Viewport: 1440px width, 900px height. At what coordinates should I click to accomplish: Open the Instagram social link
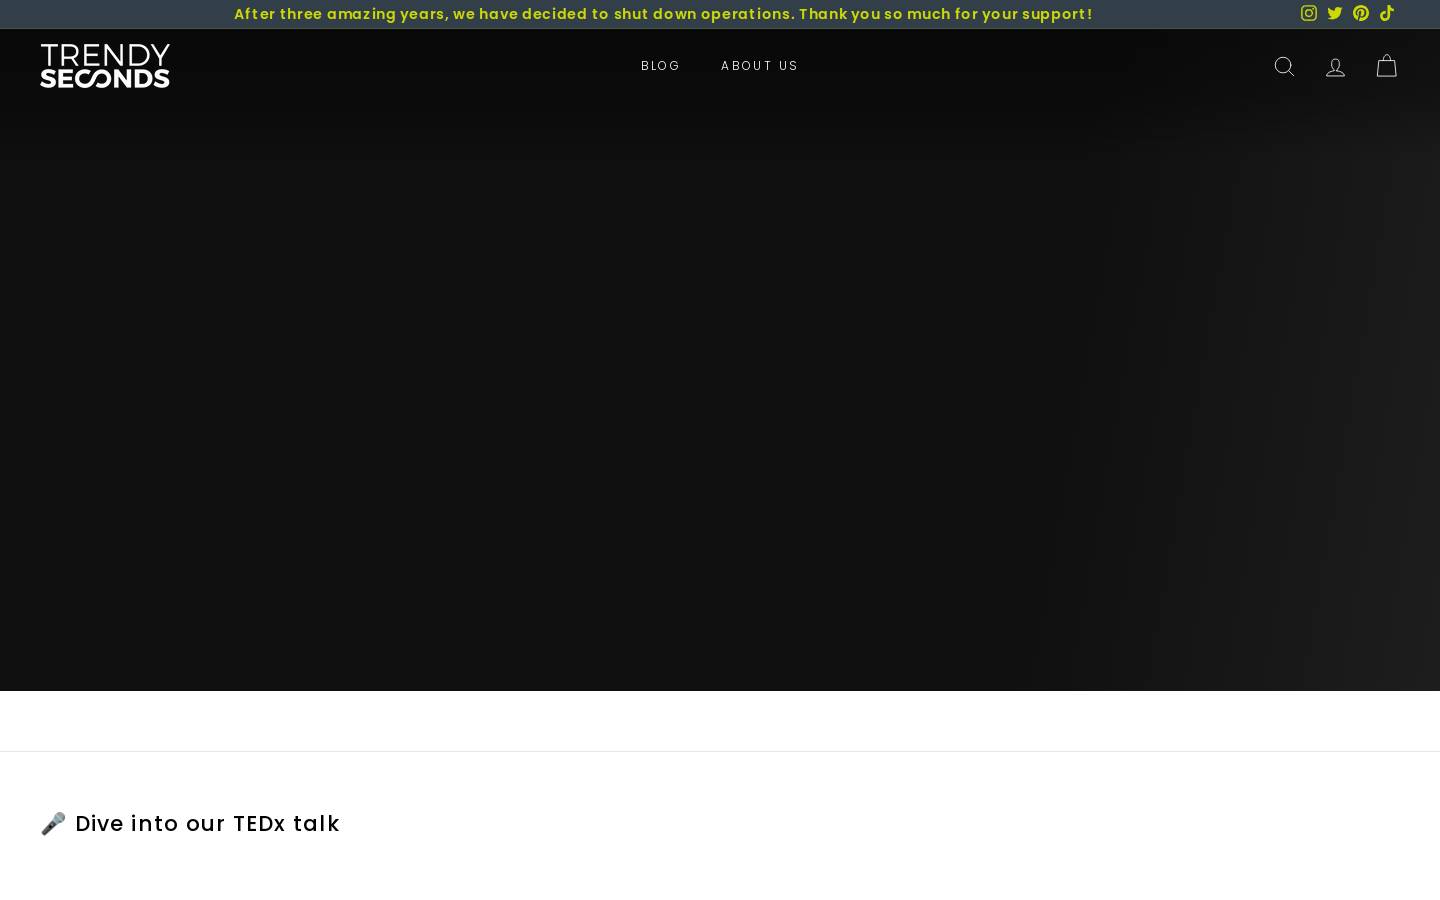pyautogui.click(x=1308, y=13)
